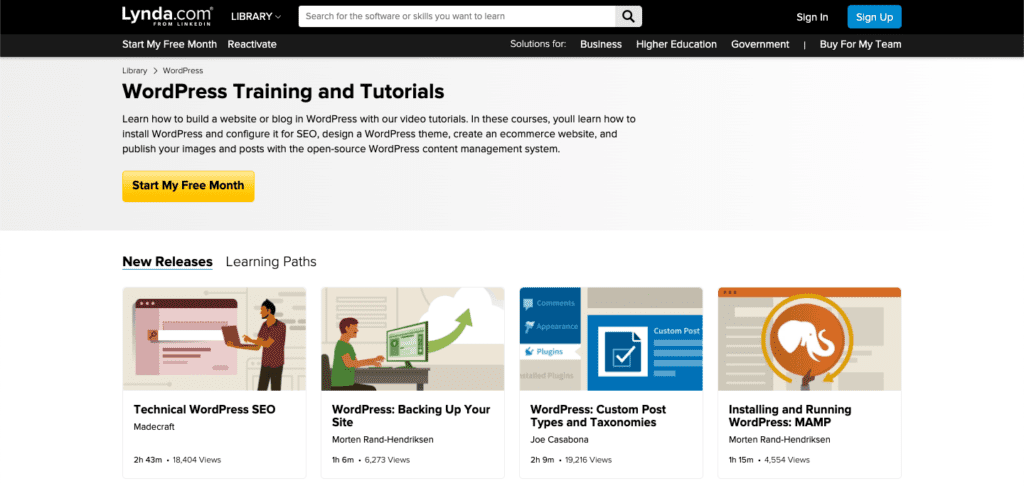Switch to the Learning Paths tab
Viewport: 1024px width, 491px height.
click(271, 262)
